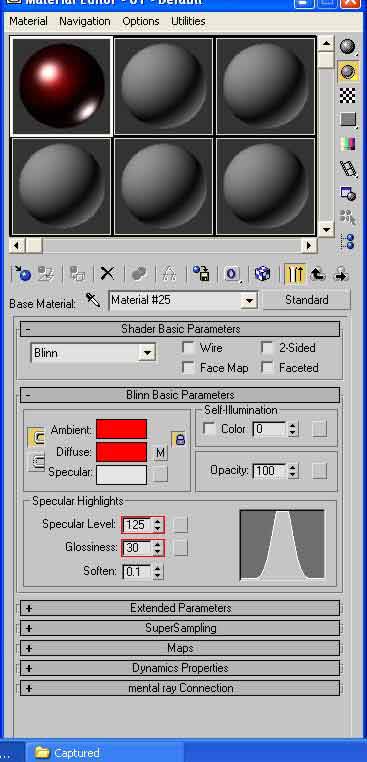Expand the Extended Parameters rollout
The width and height of the screenshot is (367, 762).
pos(180,608)
